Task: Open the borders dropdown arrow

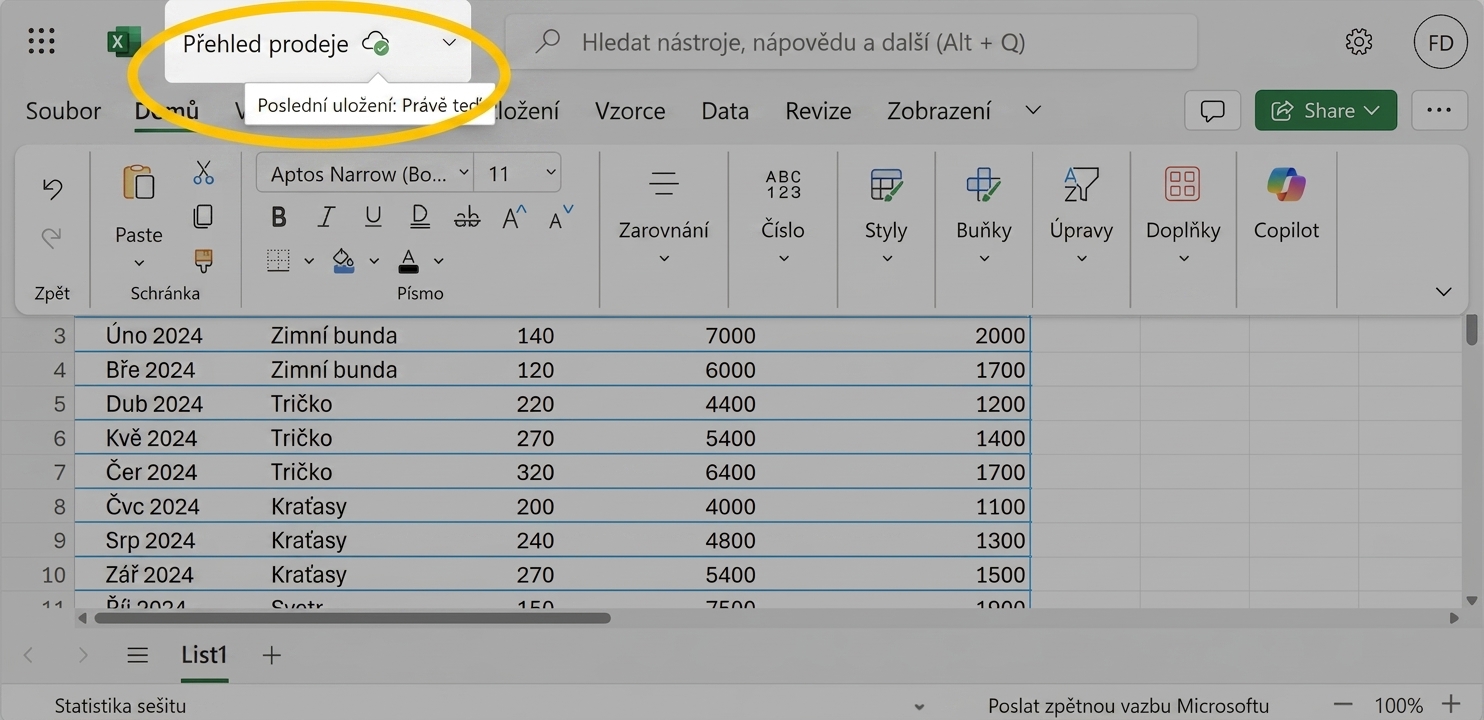Action: [x=309, y=261]
